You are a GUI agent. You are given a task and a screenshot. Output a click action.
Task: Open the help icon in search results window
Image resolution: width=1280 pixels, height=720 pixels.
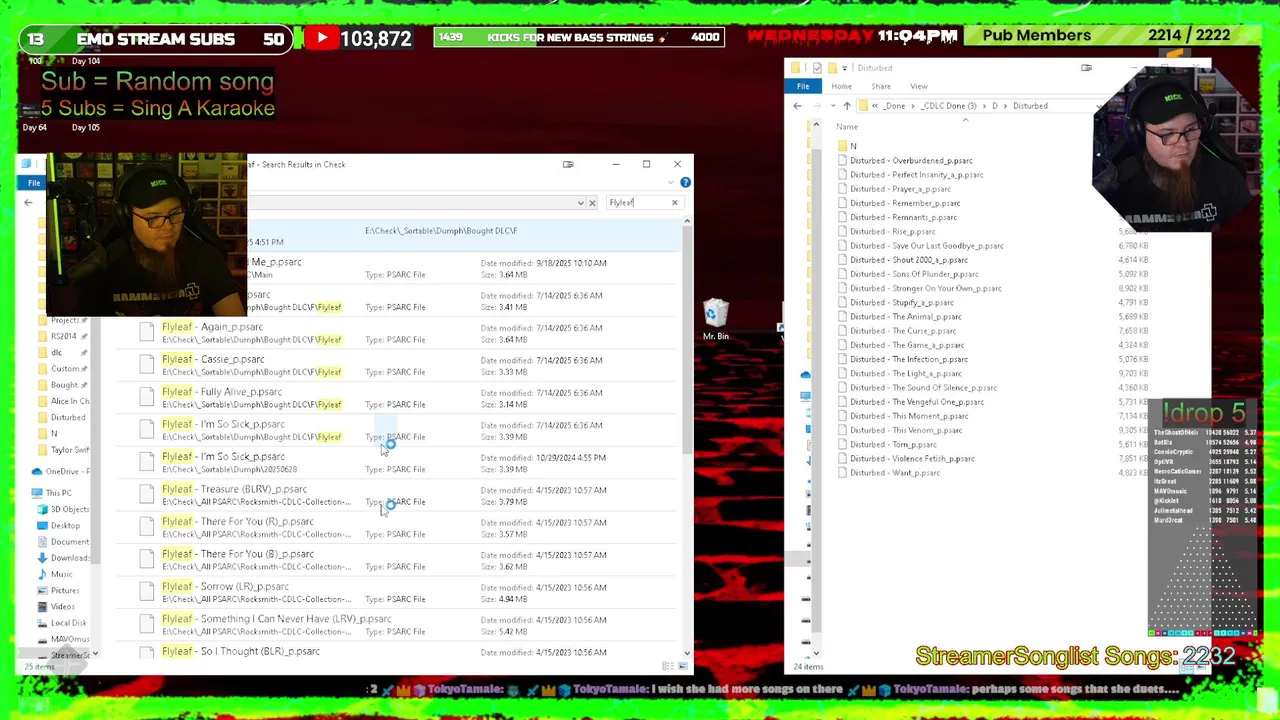tap(685, 182)
